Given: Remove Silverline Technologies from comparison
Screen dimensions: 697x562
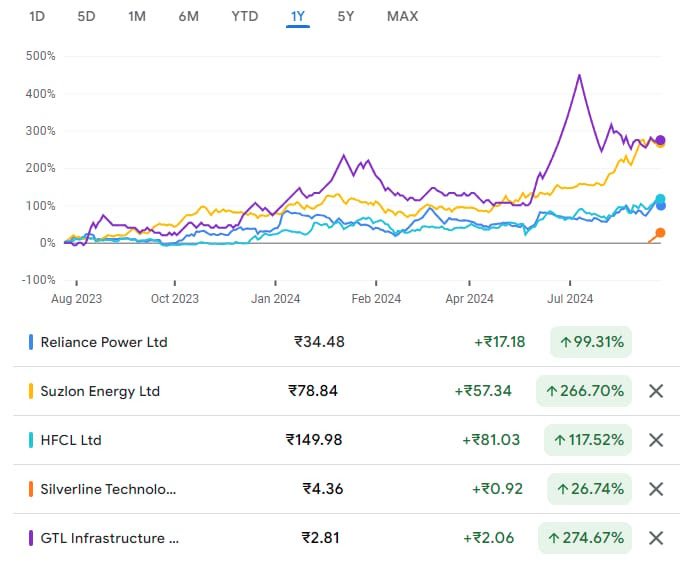Looking at the screenshot, I should click(x=656, y=489).
